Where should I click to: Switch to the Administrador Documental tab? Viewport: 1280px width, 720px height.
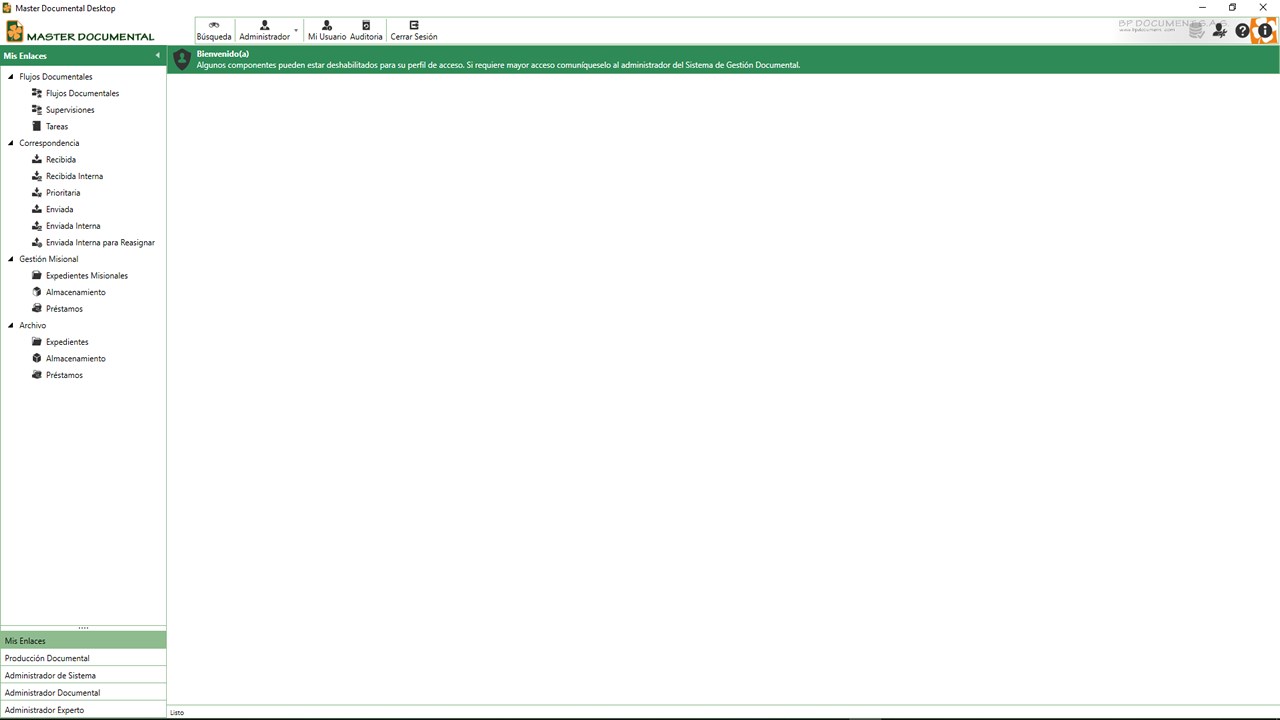click(x=83, y=692)
